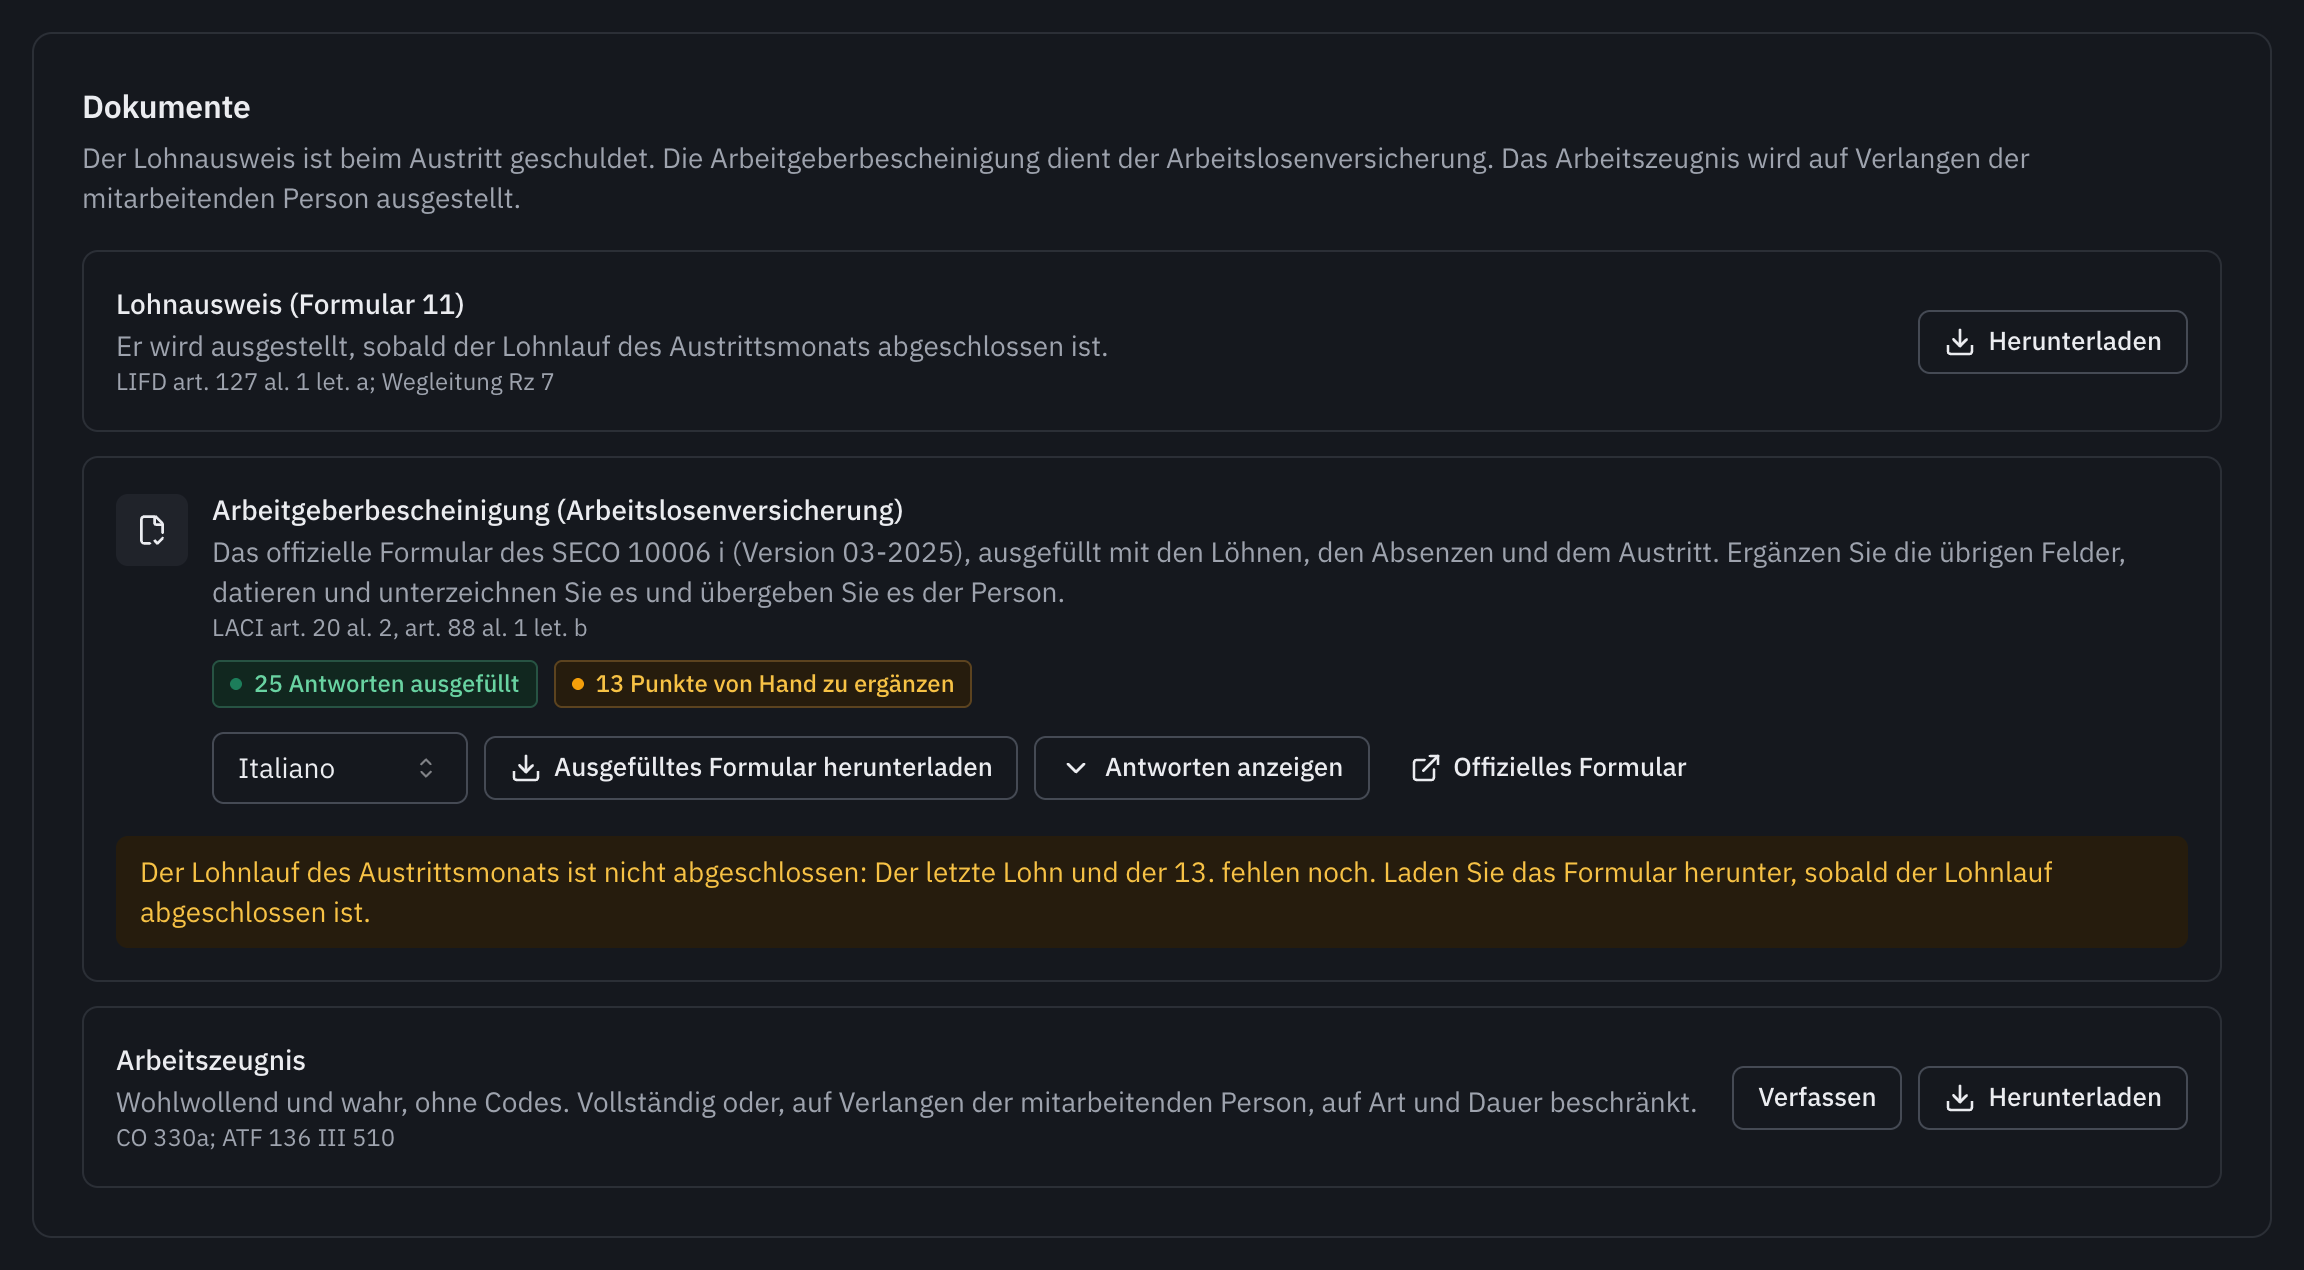Expand Antworten anzeigen
The height and width of the screenshot is (1270, 2304).
point(1201,768)
